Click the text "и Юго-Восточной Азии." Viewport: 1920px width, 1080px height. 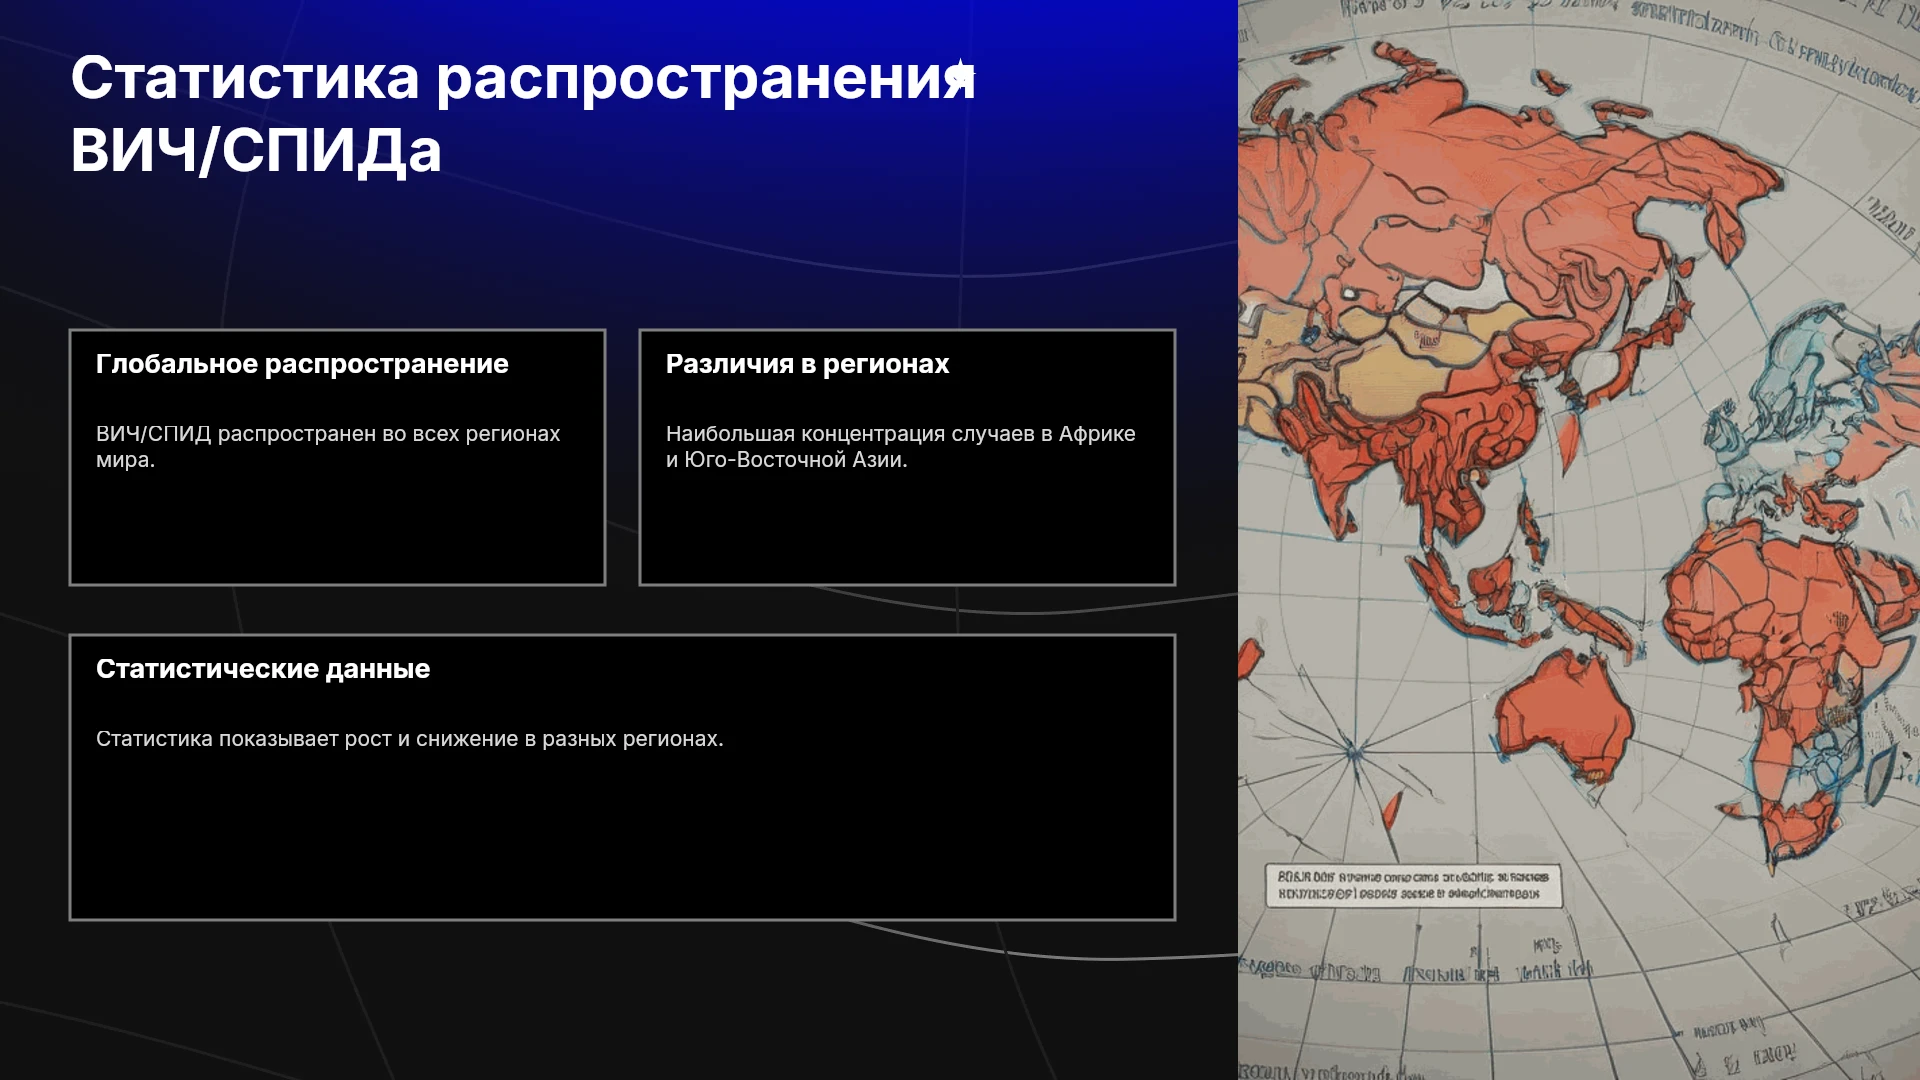786,460
